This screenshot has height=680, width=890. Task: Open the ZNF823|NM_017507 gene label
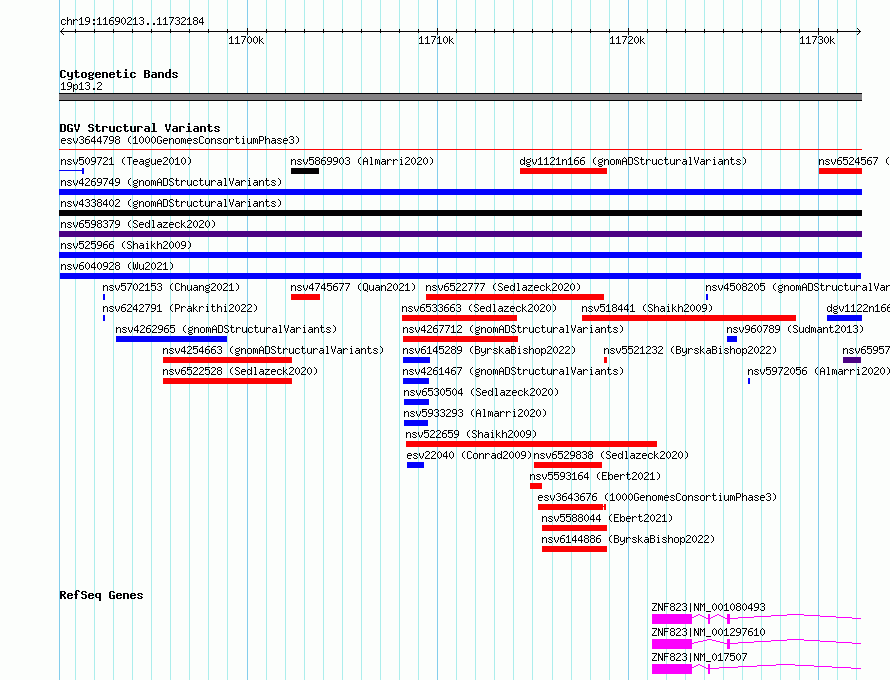click(x=699, y=657)
